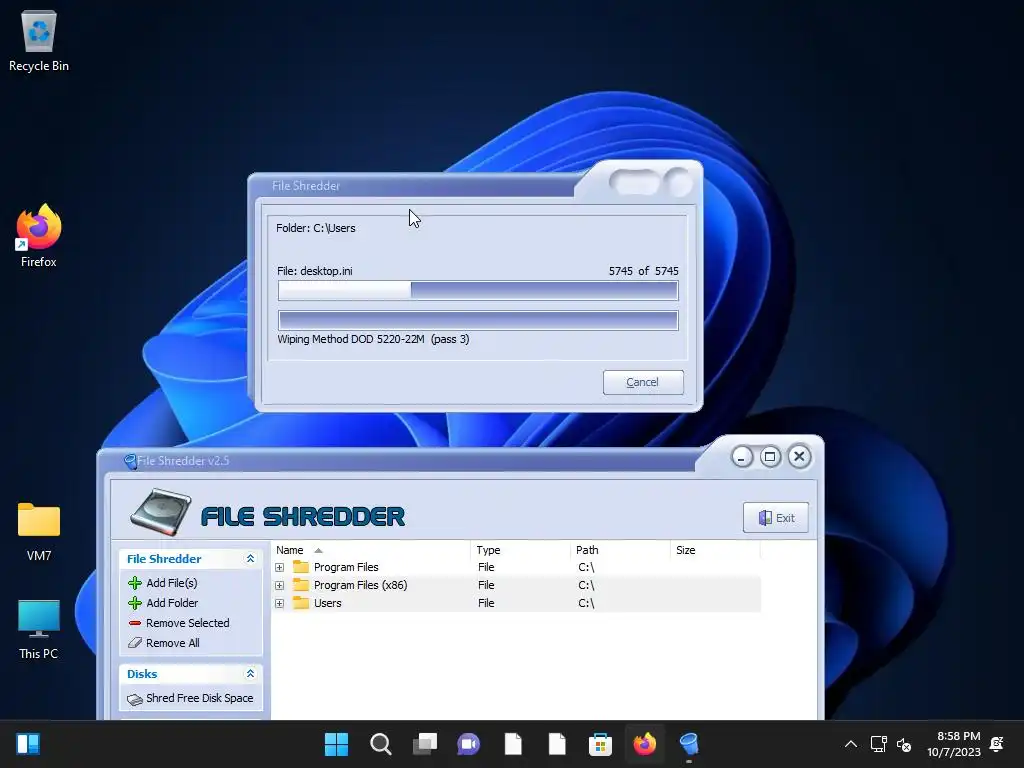The height and width of the screenshot is (768, 1024).
Task: Expand the Program Files (x86) tree node
Action: pos(280,585)
